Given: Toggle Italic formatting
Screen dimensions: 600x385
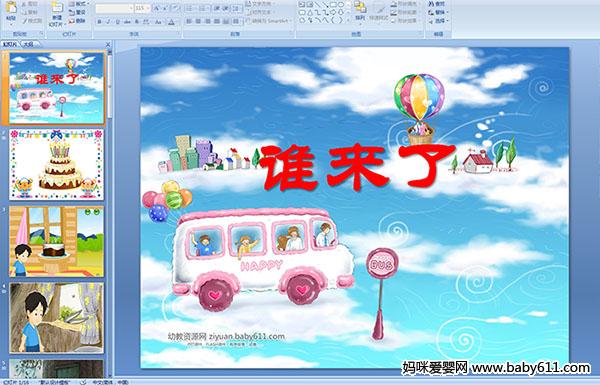Looking at the screenshot, I should click(108, 22).
